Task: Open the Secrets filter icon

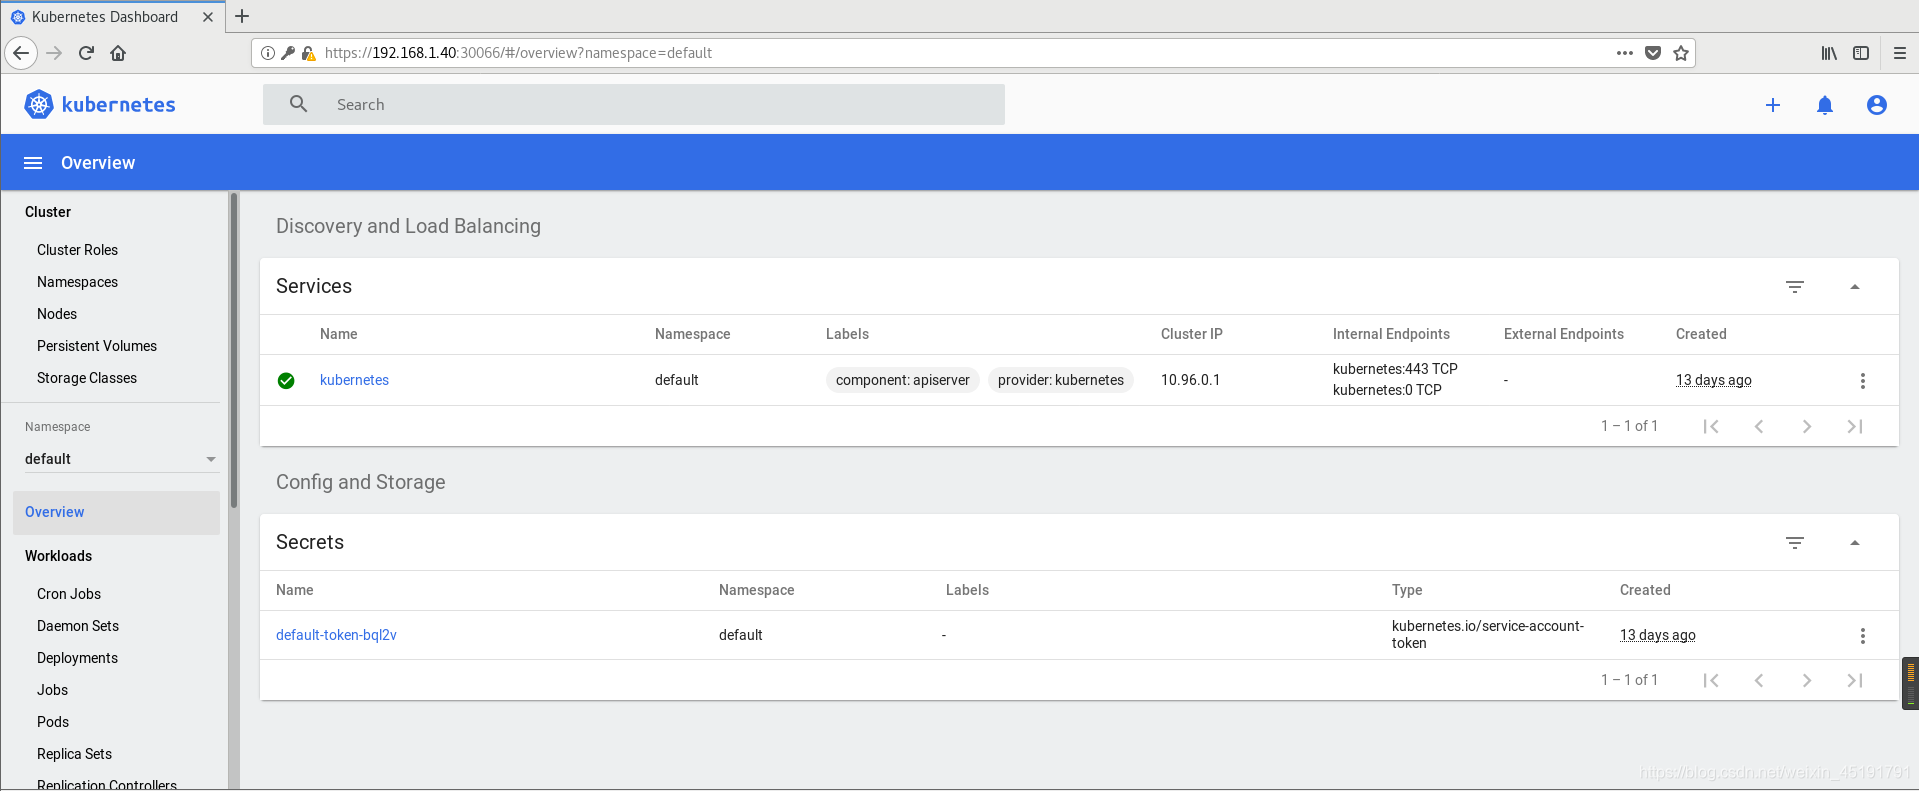Action: coord(1795,543)
